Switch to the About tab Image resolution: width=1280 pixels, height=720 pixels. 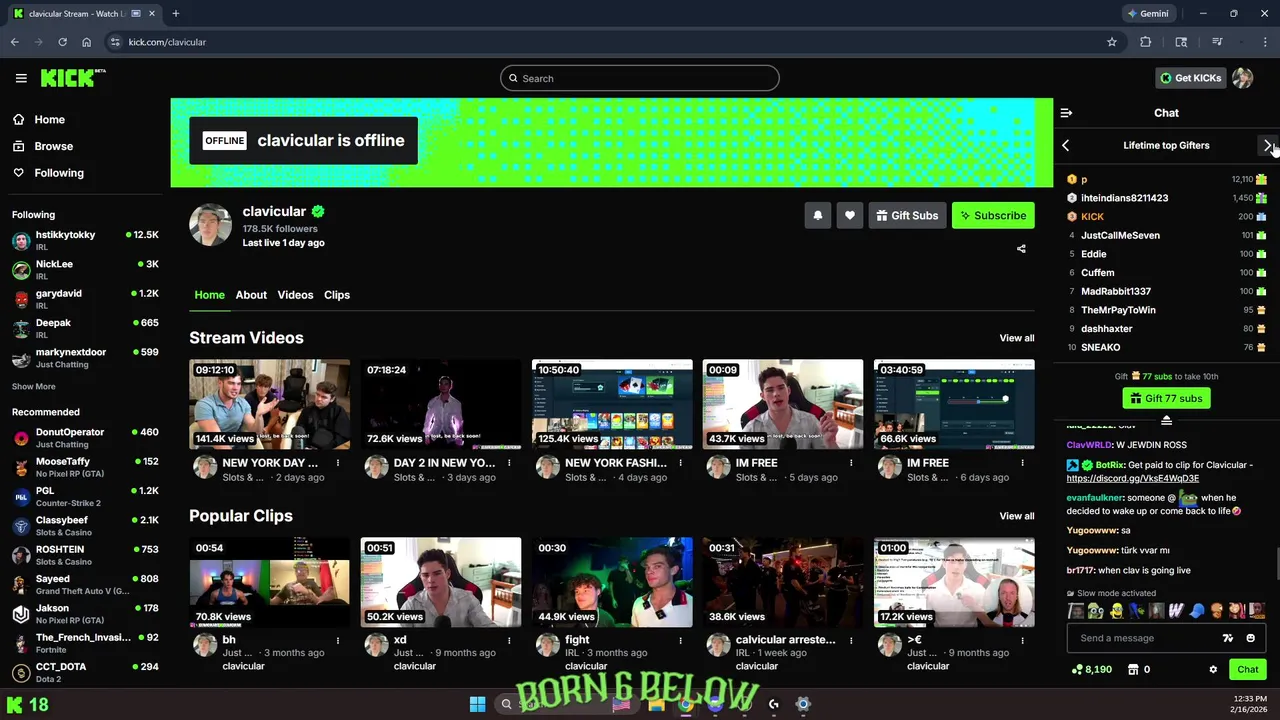(251, 295)
